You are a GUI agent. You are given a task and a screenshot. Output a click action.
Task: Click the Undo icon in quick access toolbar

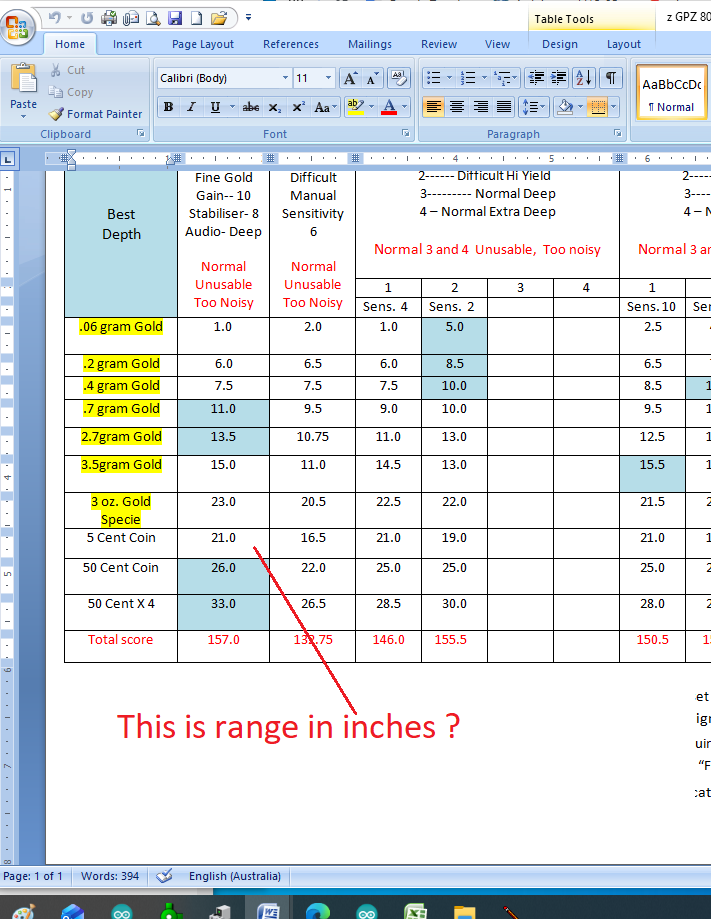click(55, 18)
